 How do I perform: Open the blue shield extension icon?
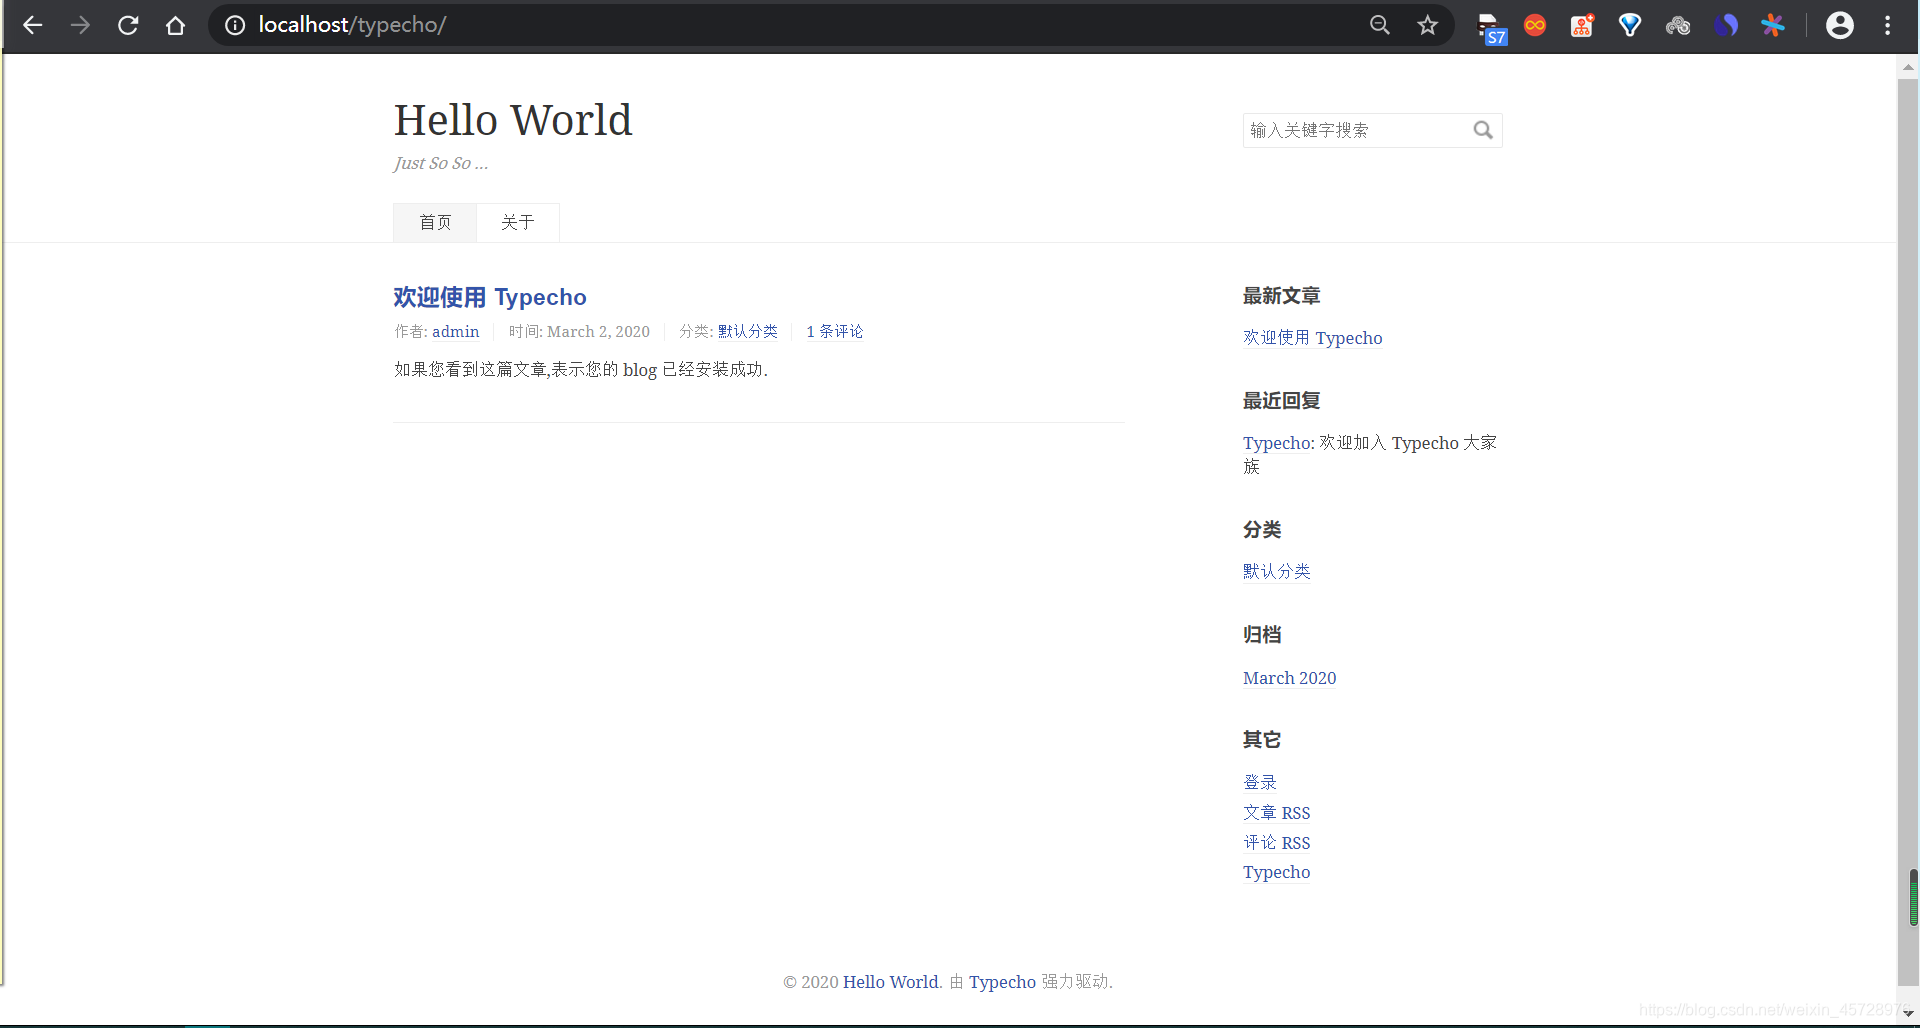(x=1630, y=25)
